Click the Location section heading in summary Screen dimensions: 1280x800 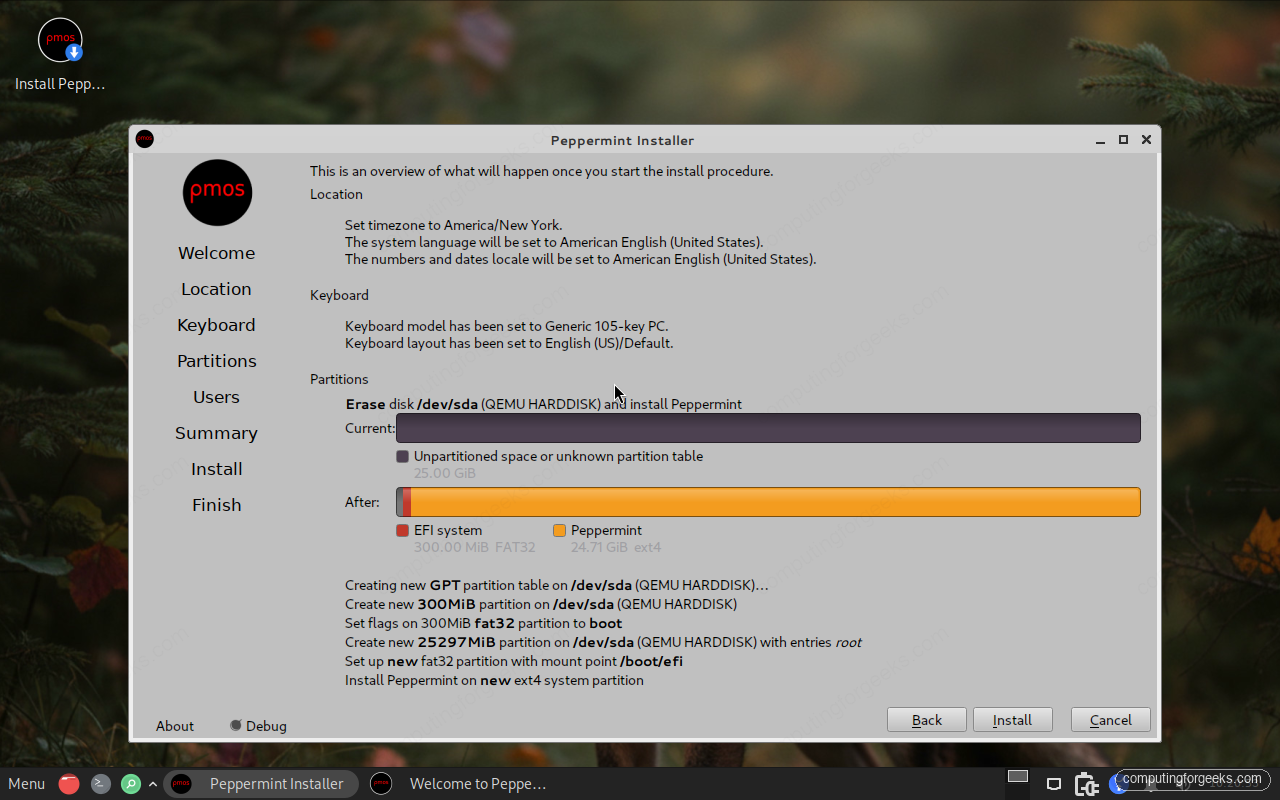[336, 194]
